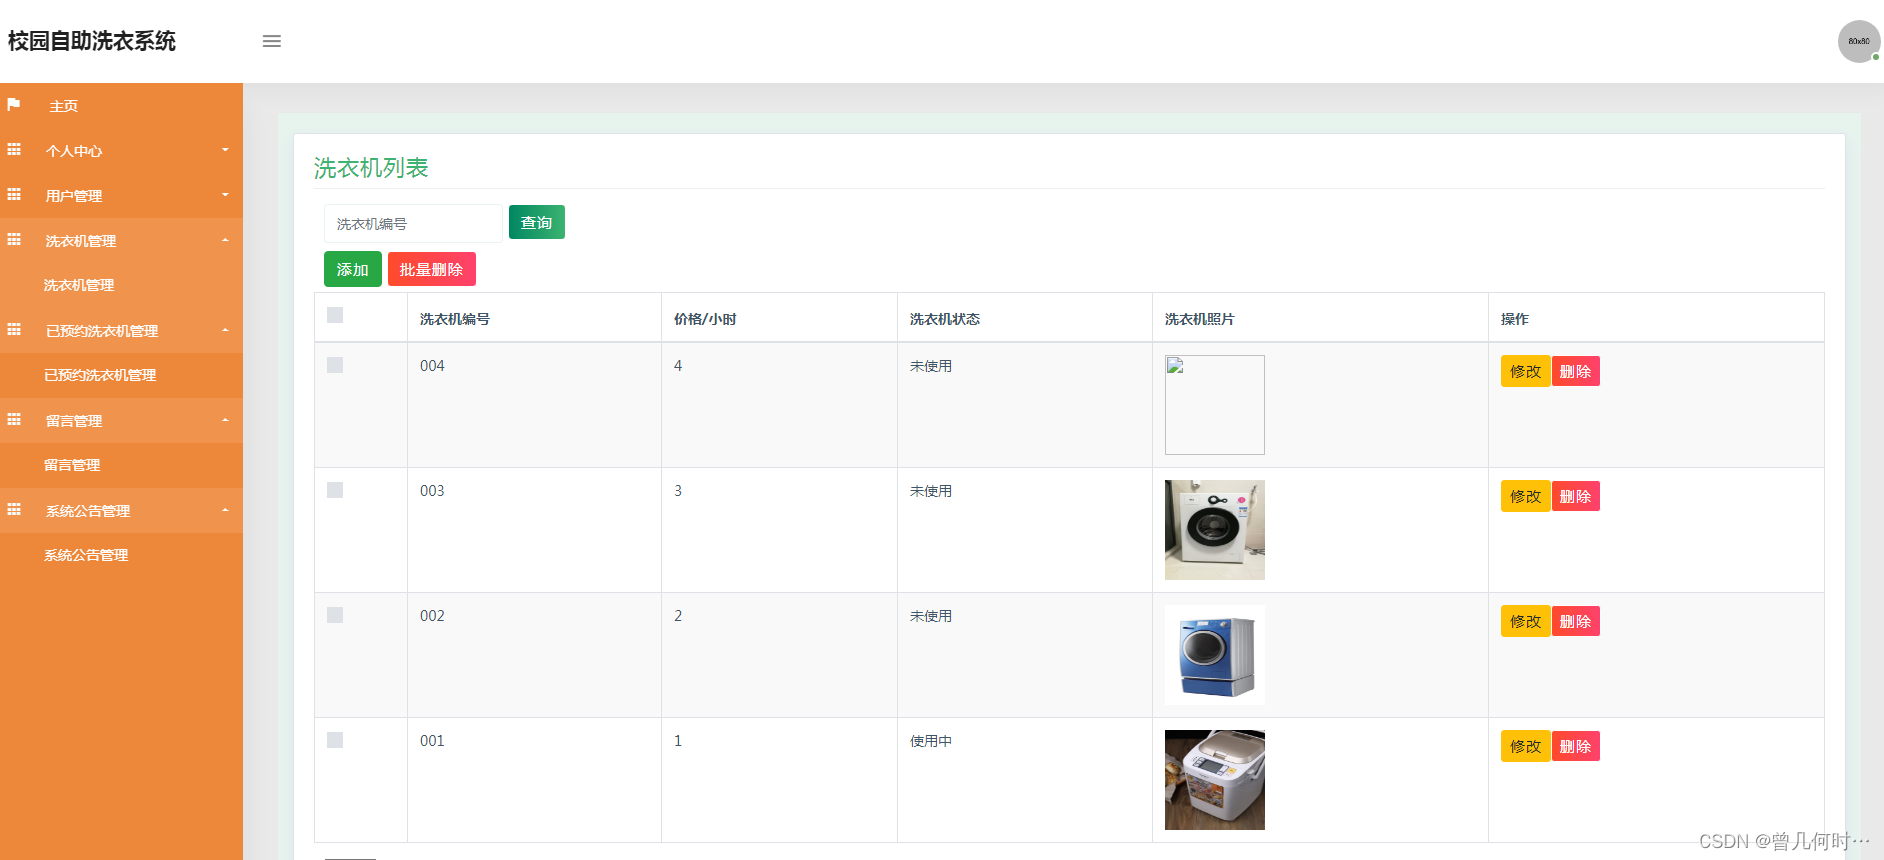Viewport: 1884px width, 860px height.
Task: Expand the 个人中心 menu arrow
Action: [x=225, y=150]
